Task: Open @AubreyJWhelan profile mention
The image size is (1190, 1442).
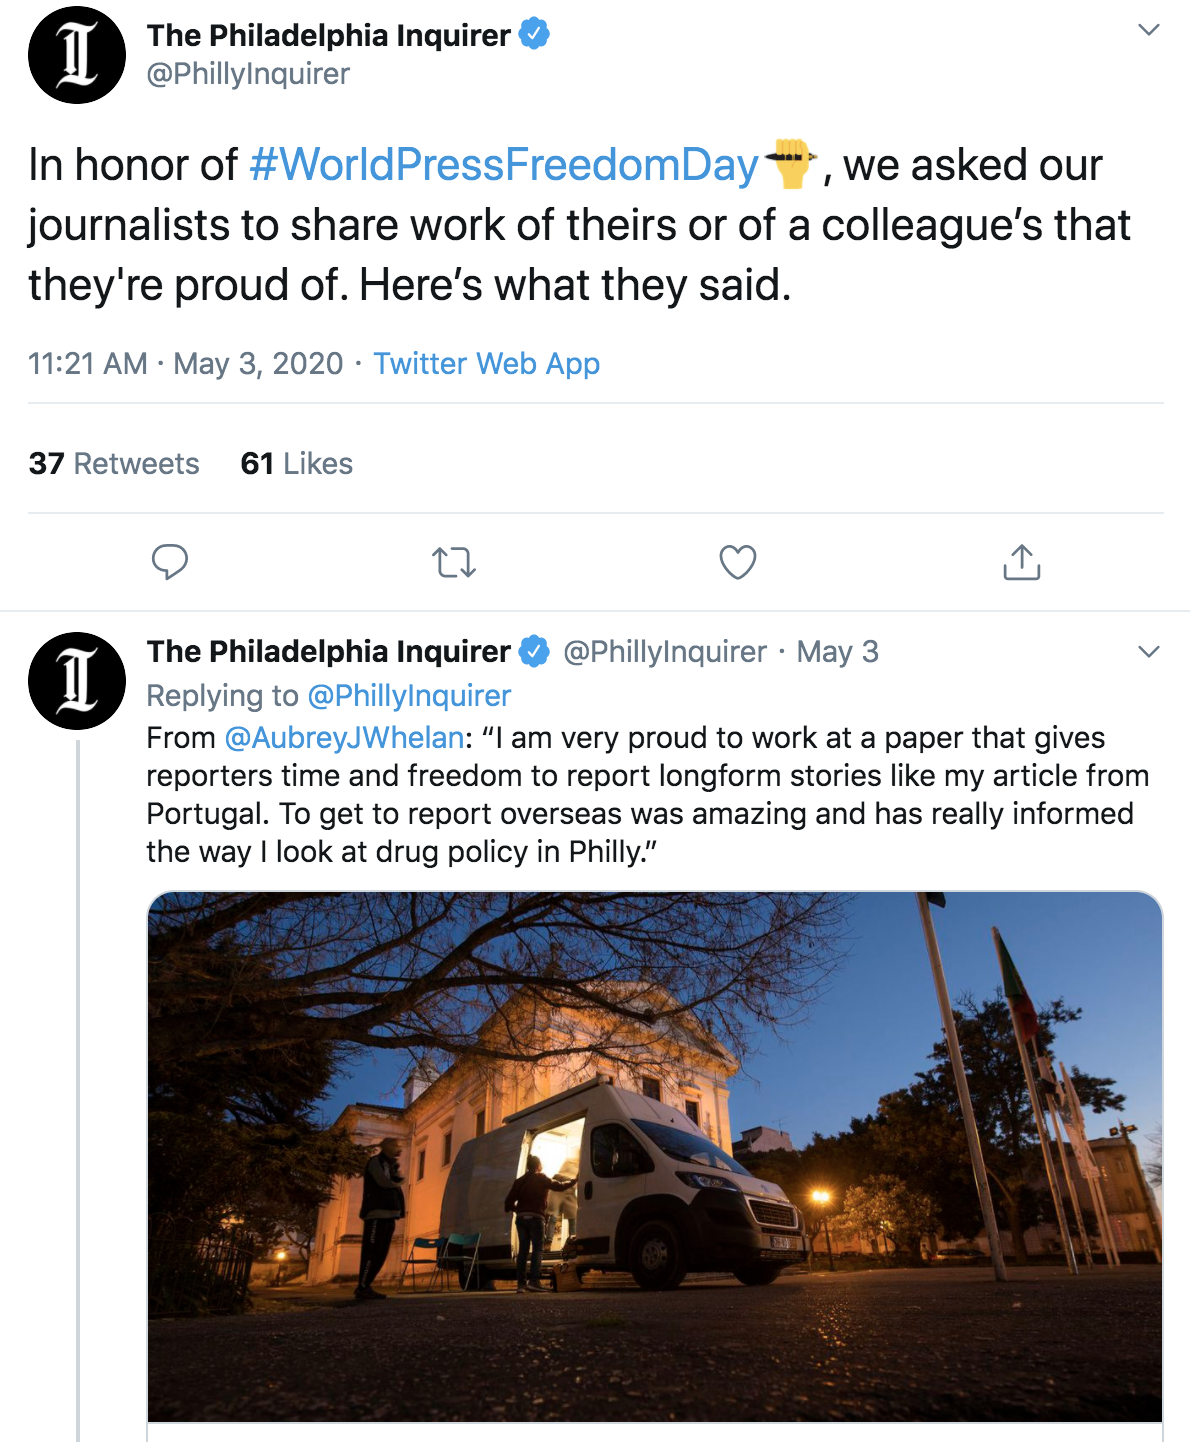Action: [344, 737]
